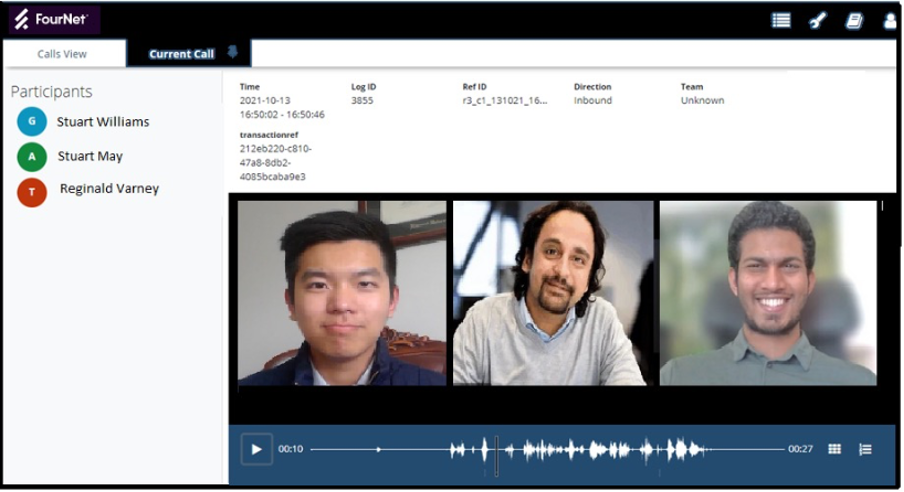Click the blue G avatar circle
The image size is (904, 492).
click(x=32, y=122)
